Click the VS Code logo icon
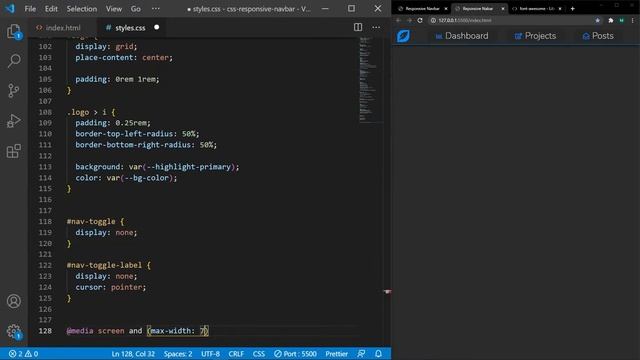 click(x=10, y=9)
